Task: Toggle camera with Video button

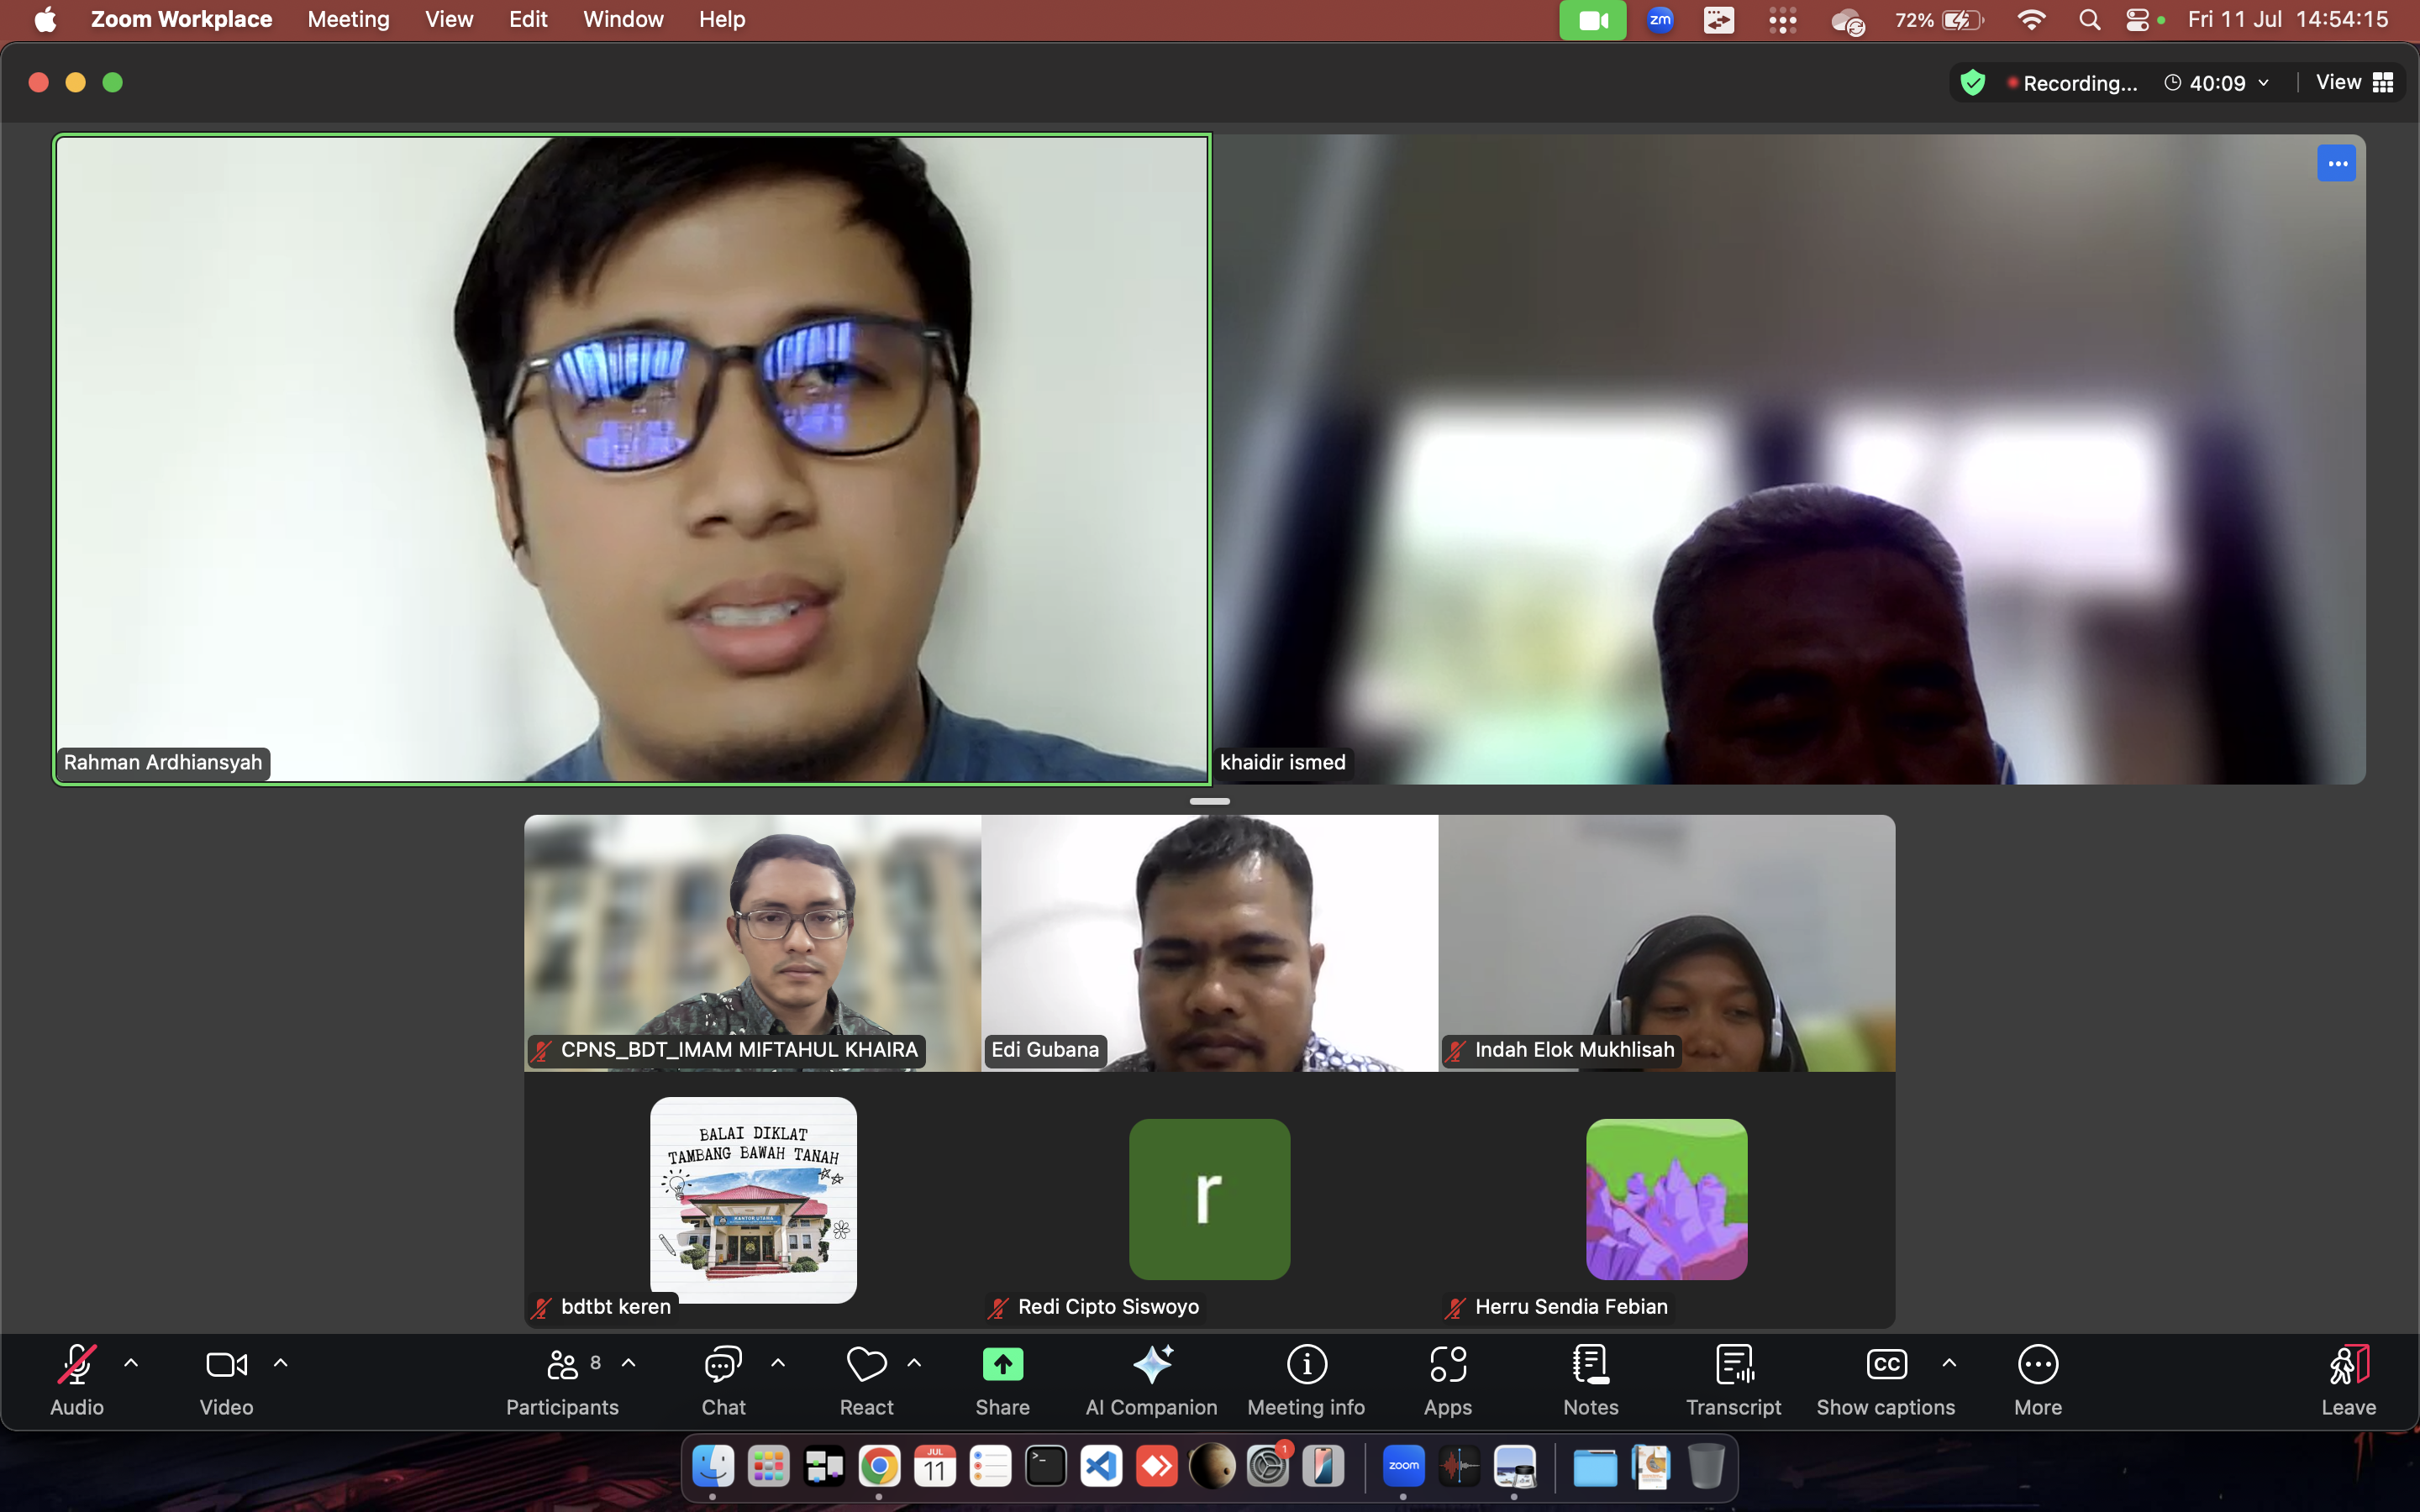Action: tap(226, 1365)
